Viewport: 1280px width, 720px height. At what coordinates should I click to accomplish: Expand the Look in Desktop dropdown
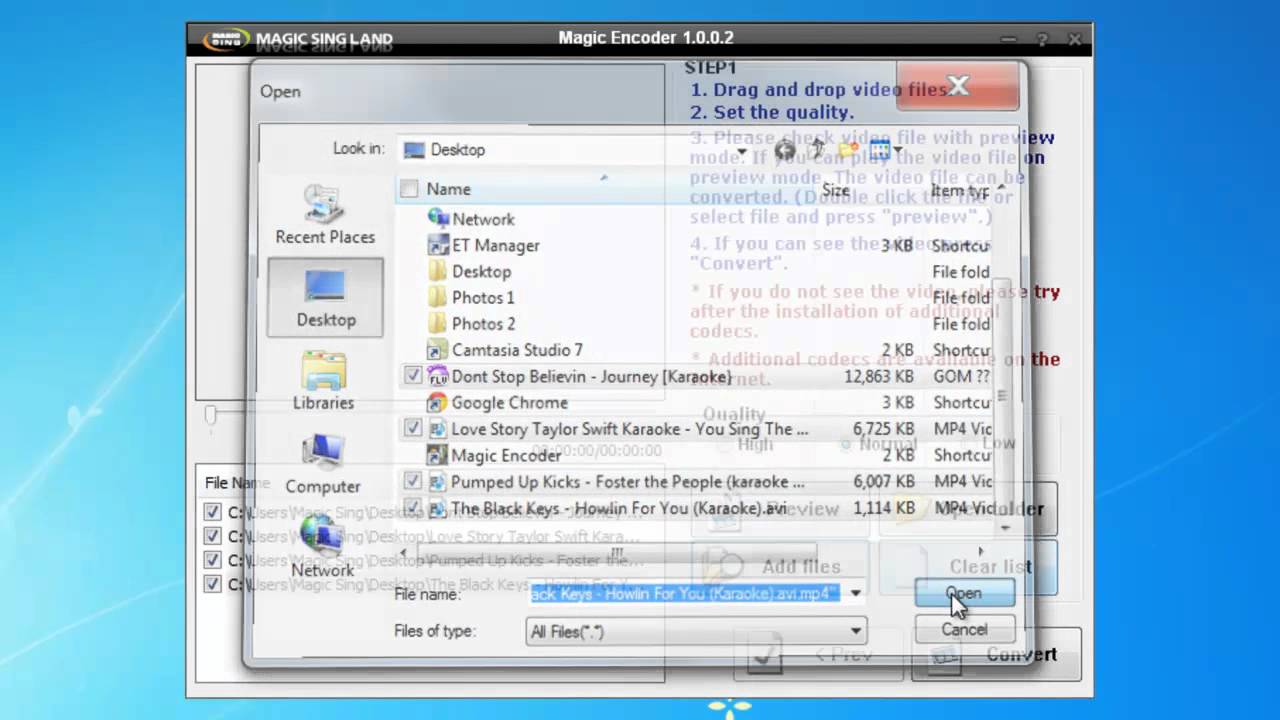(741, 151)
